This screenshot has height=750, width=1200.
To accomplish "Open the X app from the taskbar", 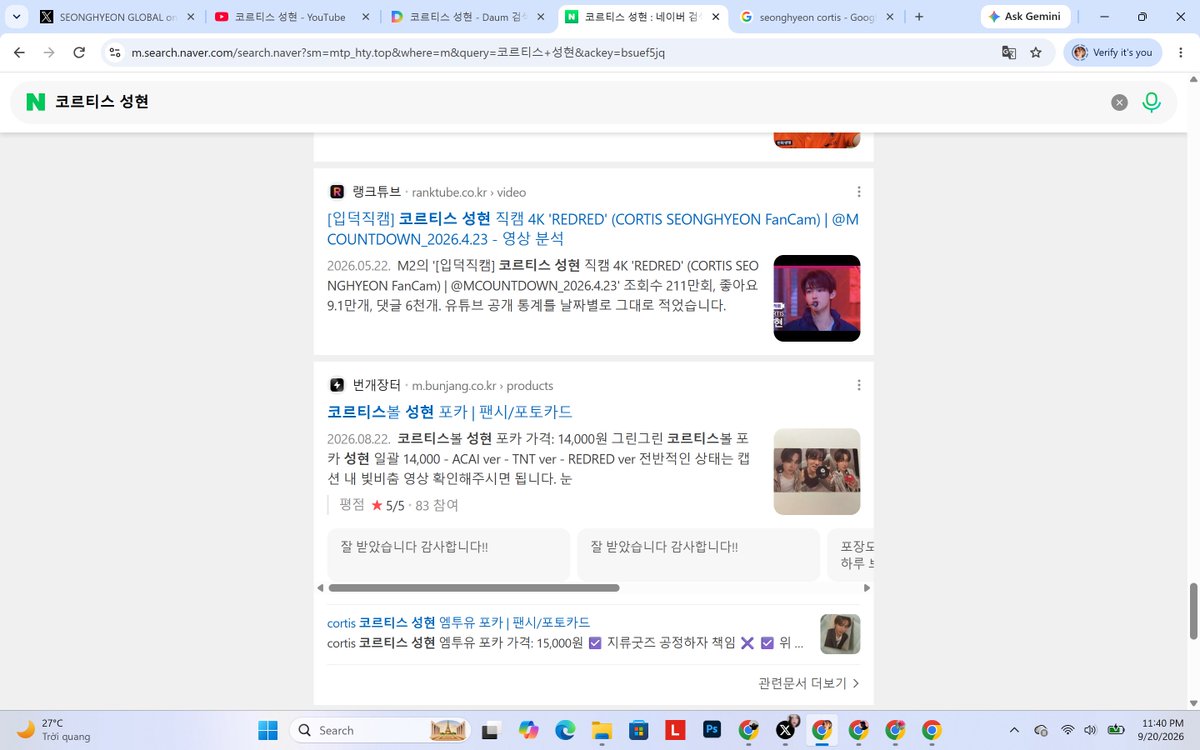I will [785, 730].
